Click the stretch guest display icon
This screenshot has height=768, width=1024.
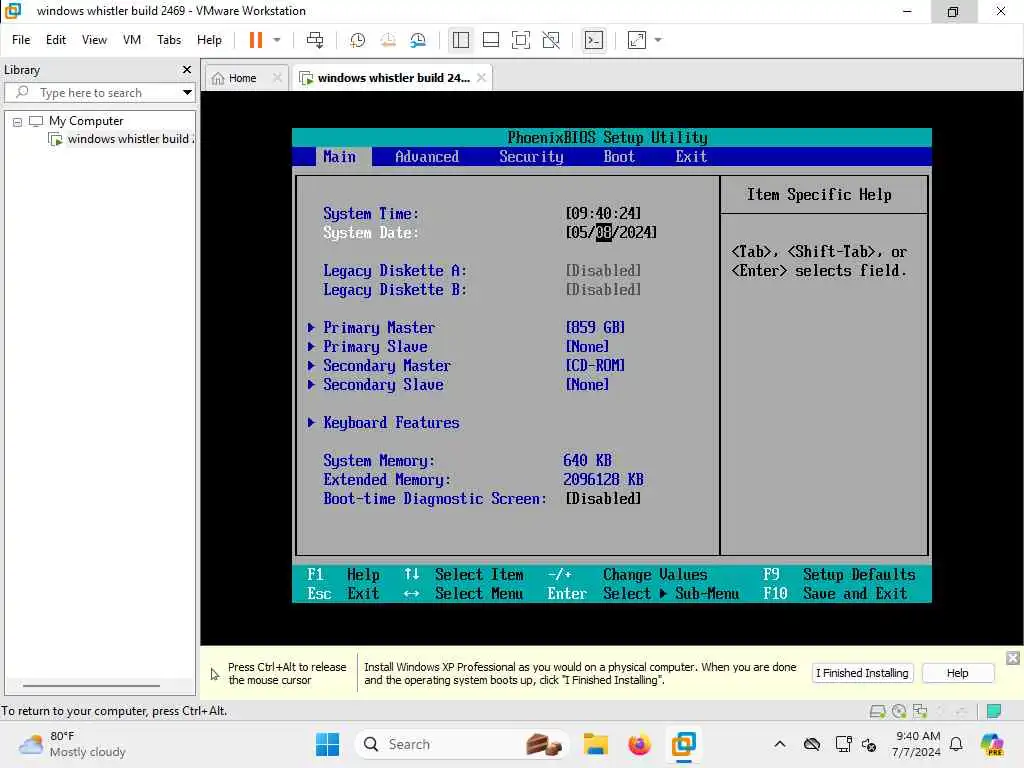[637, 40]
